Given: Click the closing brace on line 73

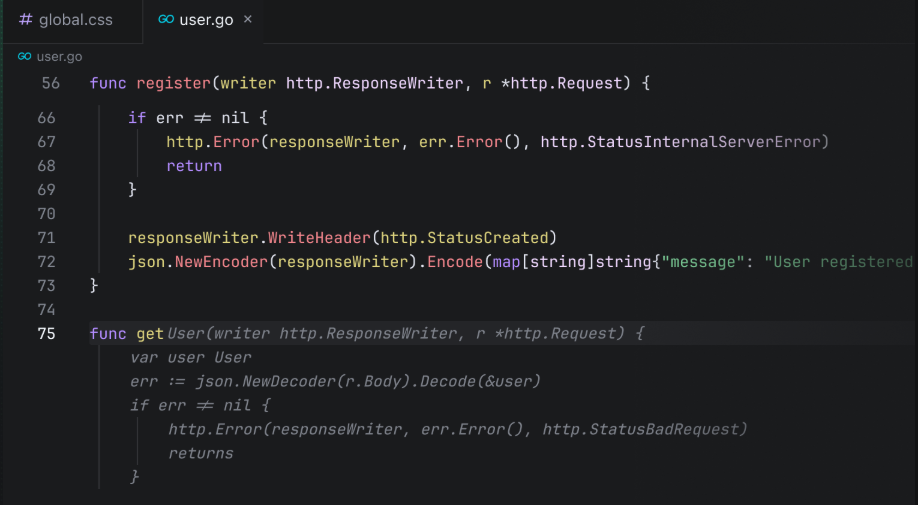Looking at the screenshot, I should coord(94,286).
